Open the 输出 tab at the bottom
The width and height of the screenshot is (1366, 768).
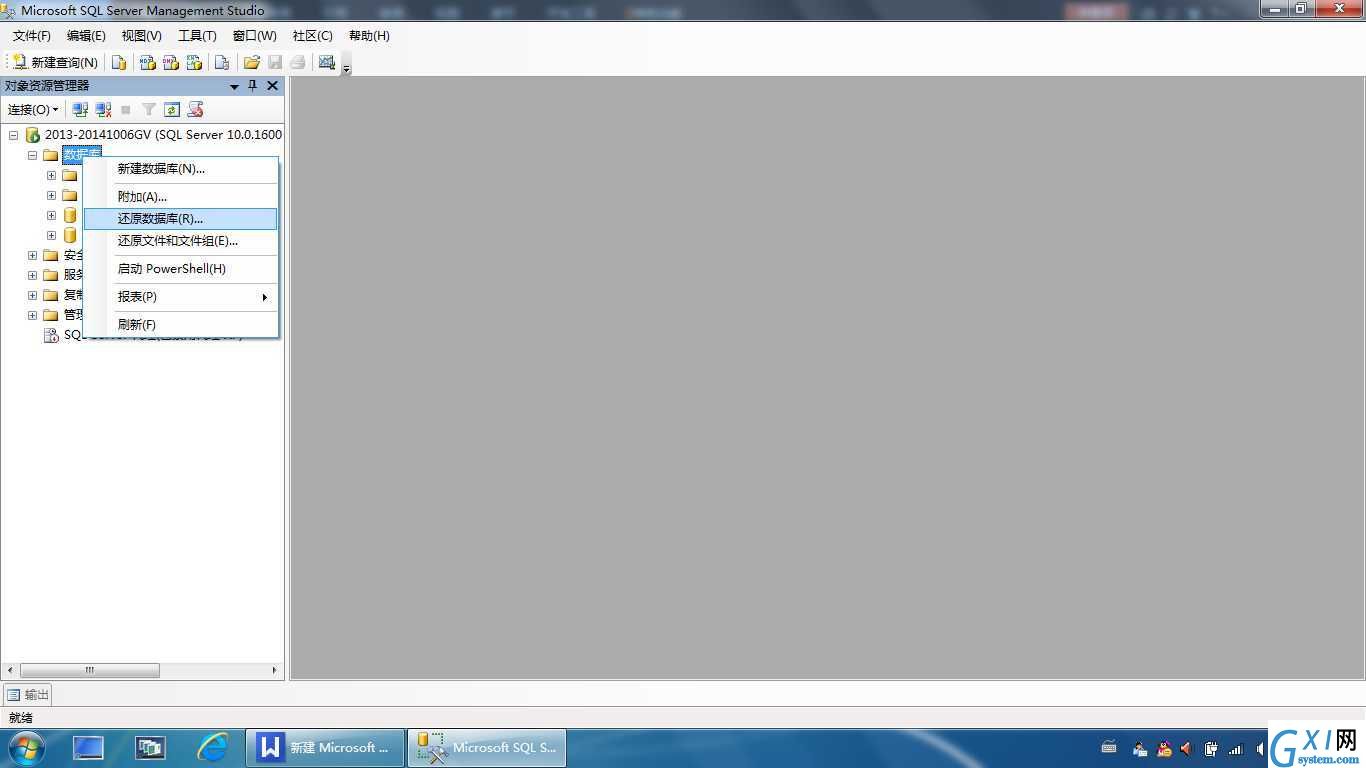pos(28,695)
